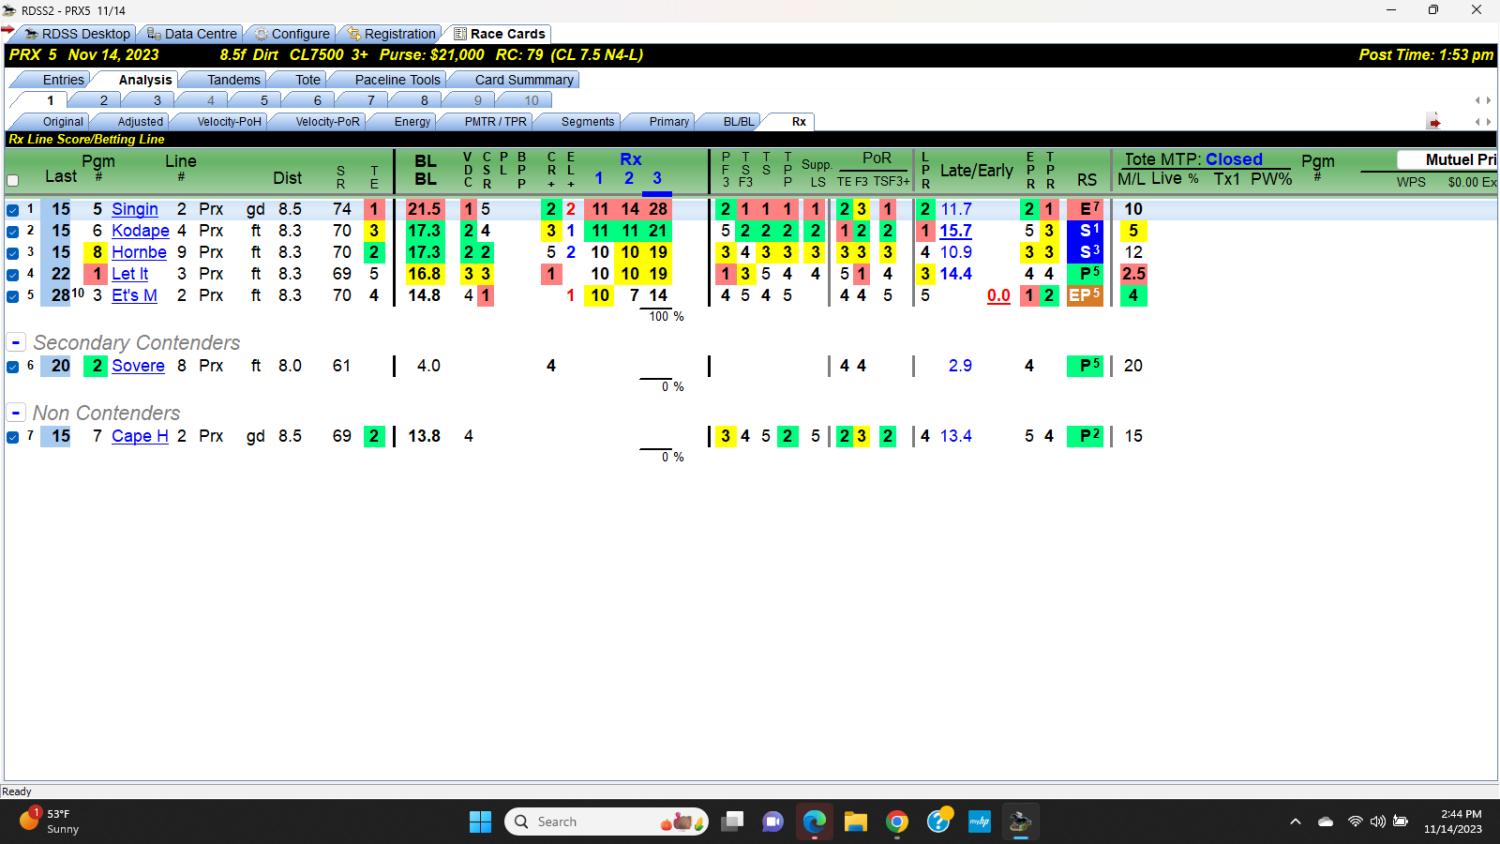
Task: Open the video chat taskbar app
Action: pyautogui.click(x=773, y=822)
